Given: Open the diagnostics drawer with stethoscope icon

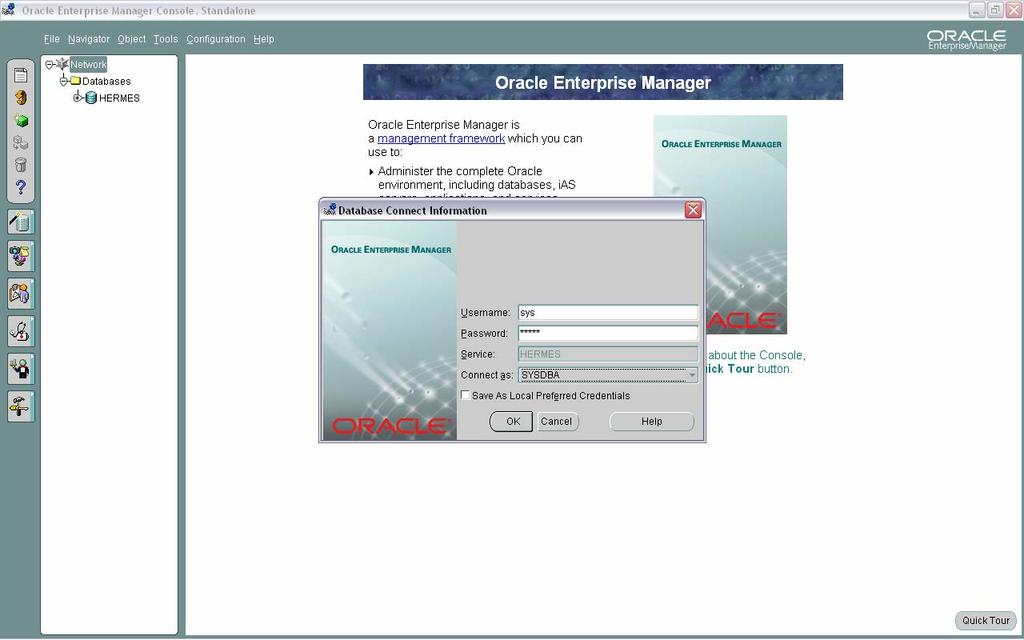Looking at the screenshot, I should [21, 331].
